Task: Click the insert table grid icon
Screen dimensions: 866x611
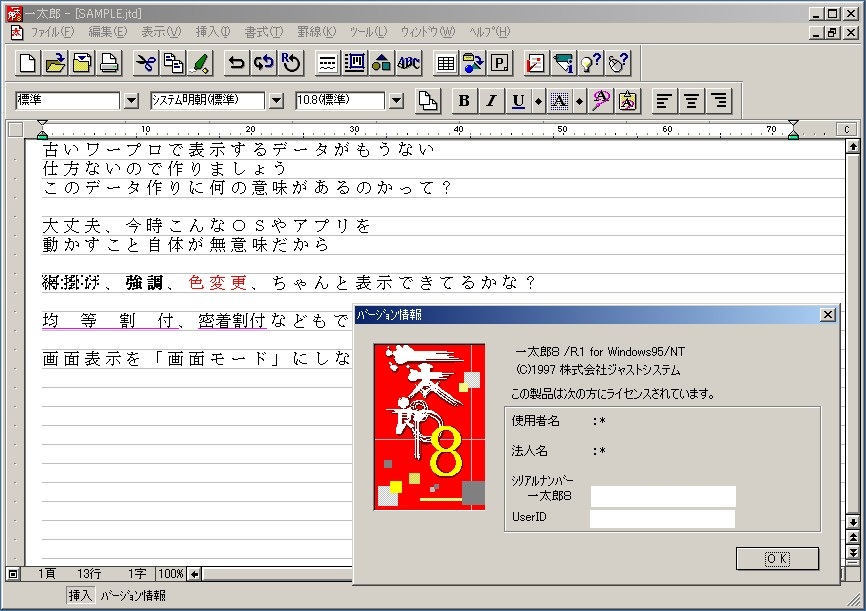Action: pyautogui.click(x=446, y=64)
